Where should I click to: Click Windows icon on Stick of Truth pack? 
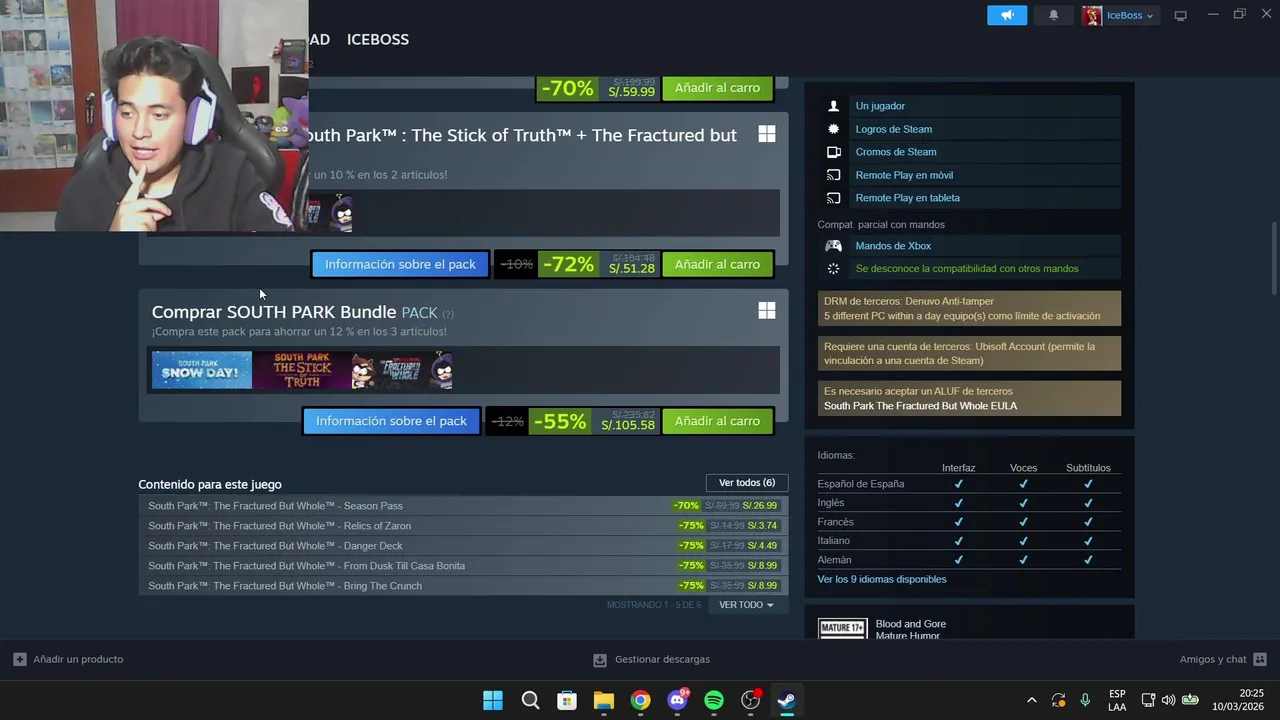(x=767, y=134)
